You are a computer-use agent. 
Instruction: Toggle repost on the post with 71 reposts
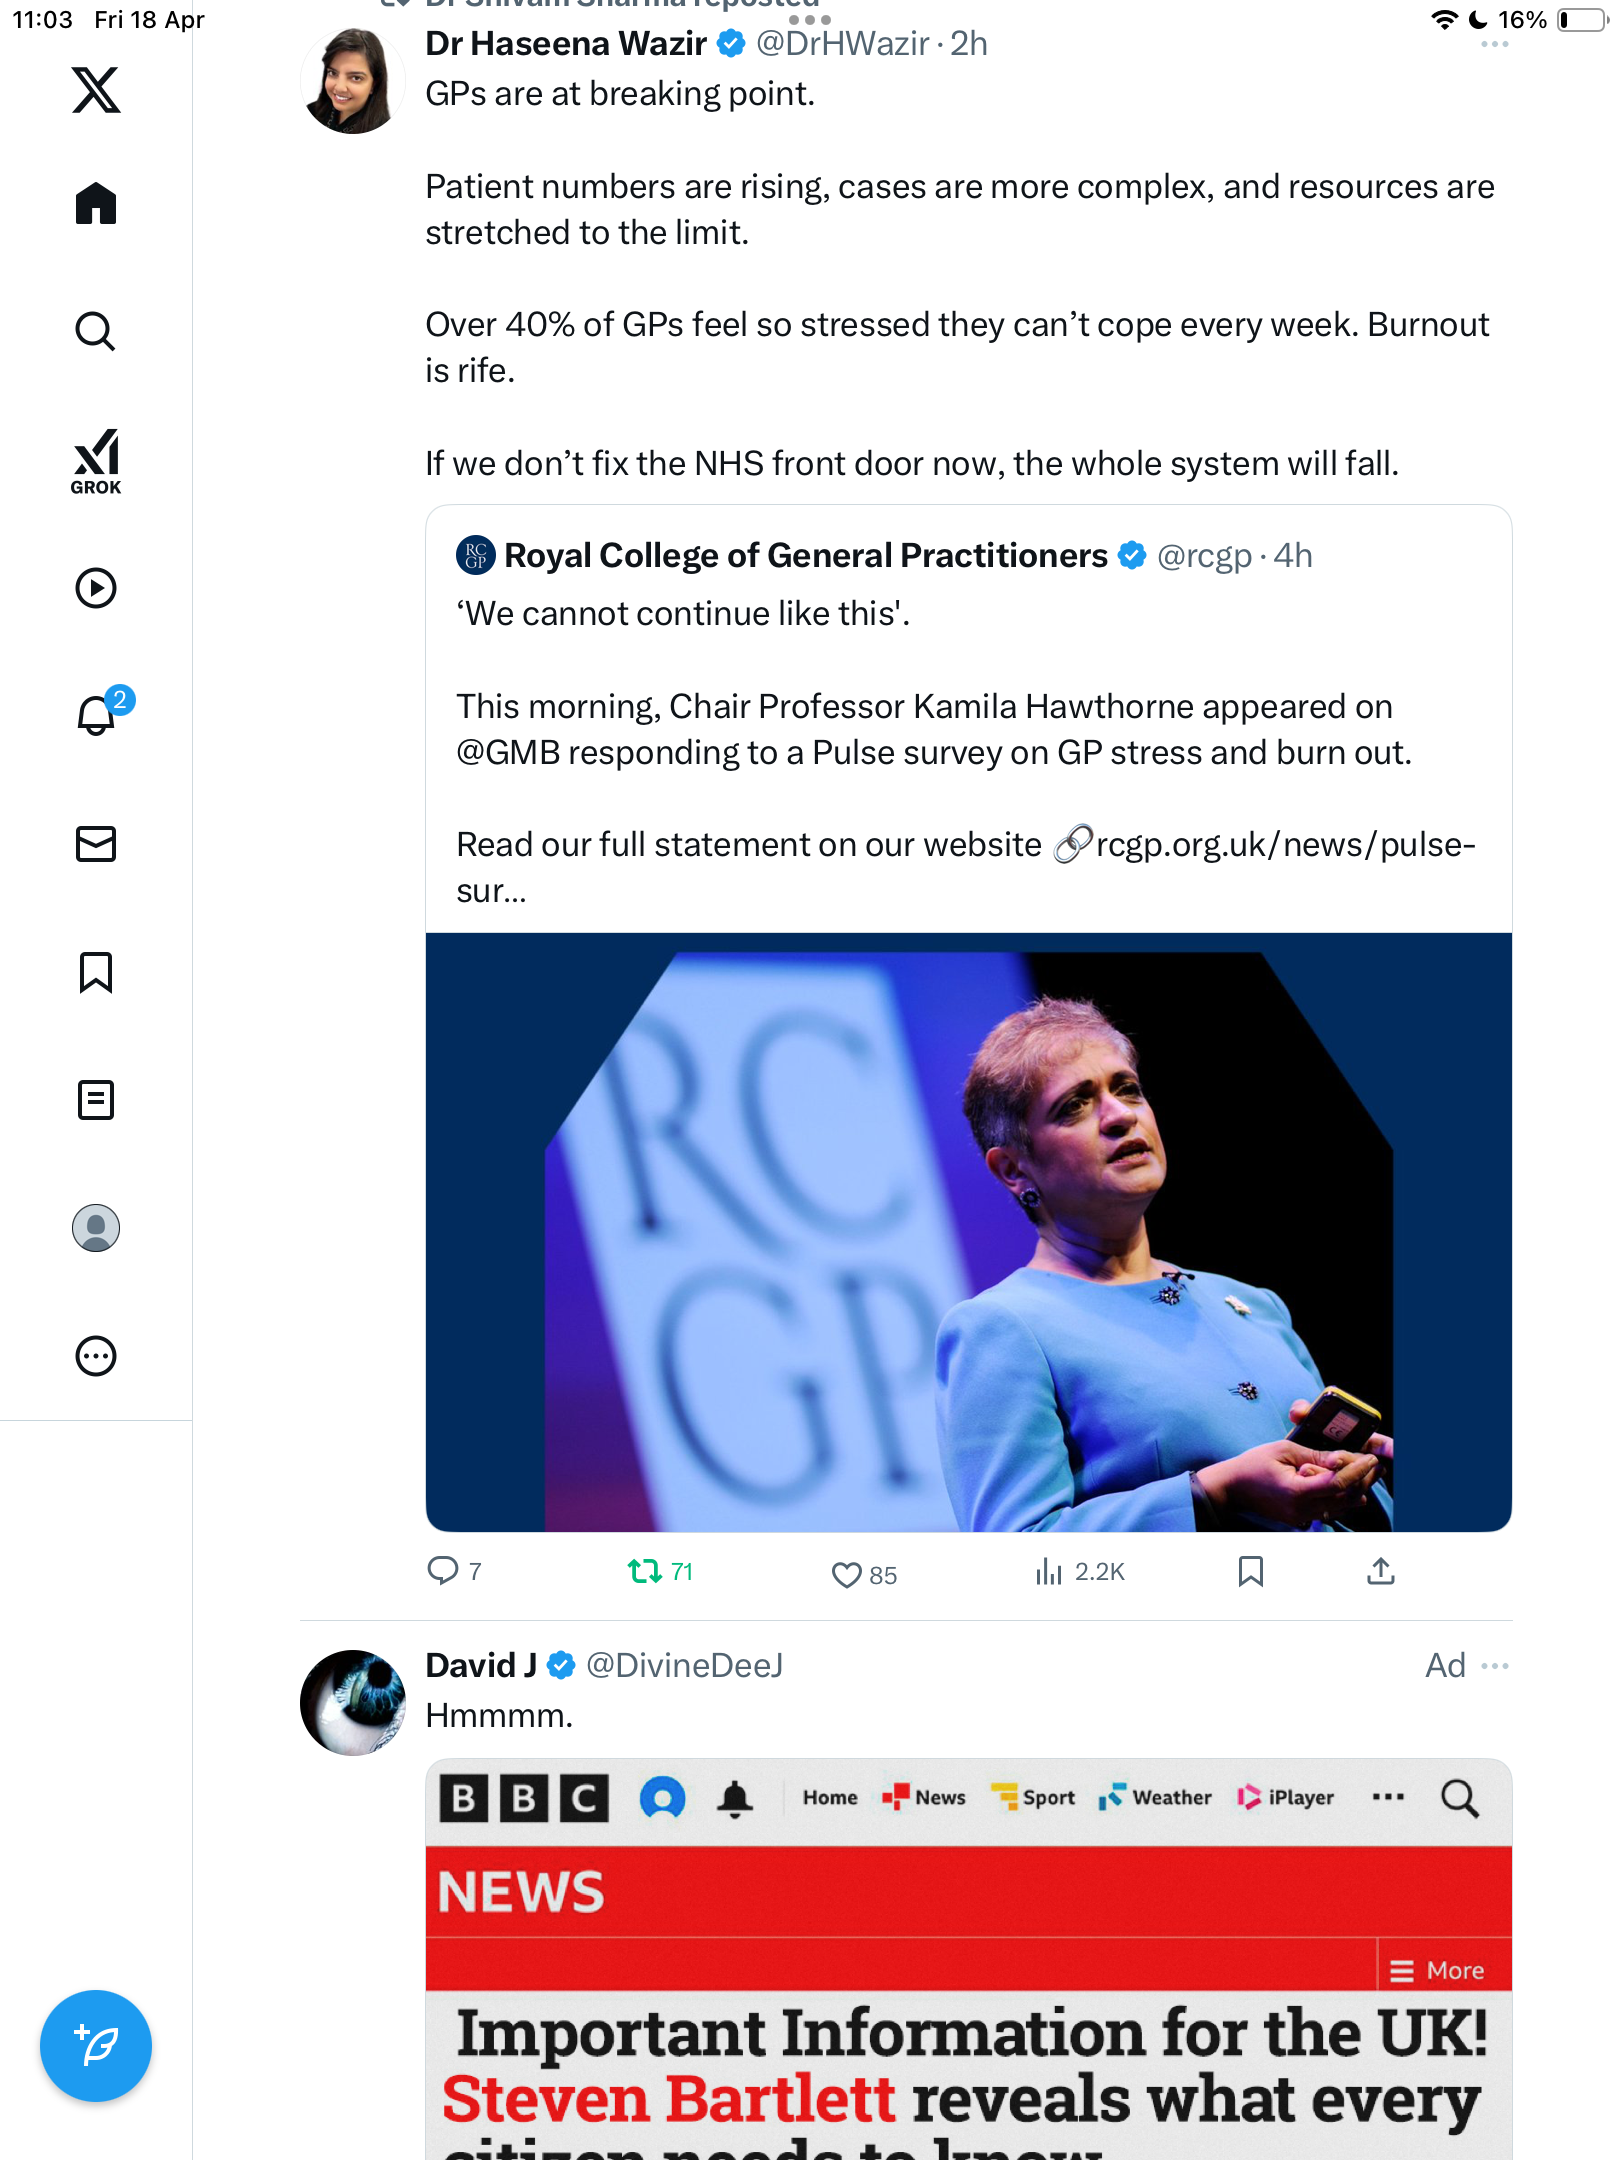[660, 1572]
